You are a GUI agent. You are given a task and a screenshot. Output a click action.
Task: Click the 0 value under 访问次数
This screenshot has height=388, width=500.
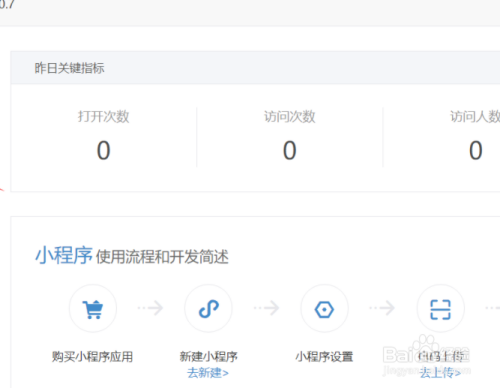click(x=290, y=150)
